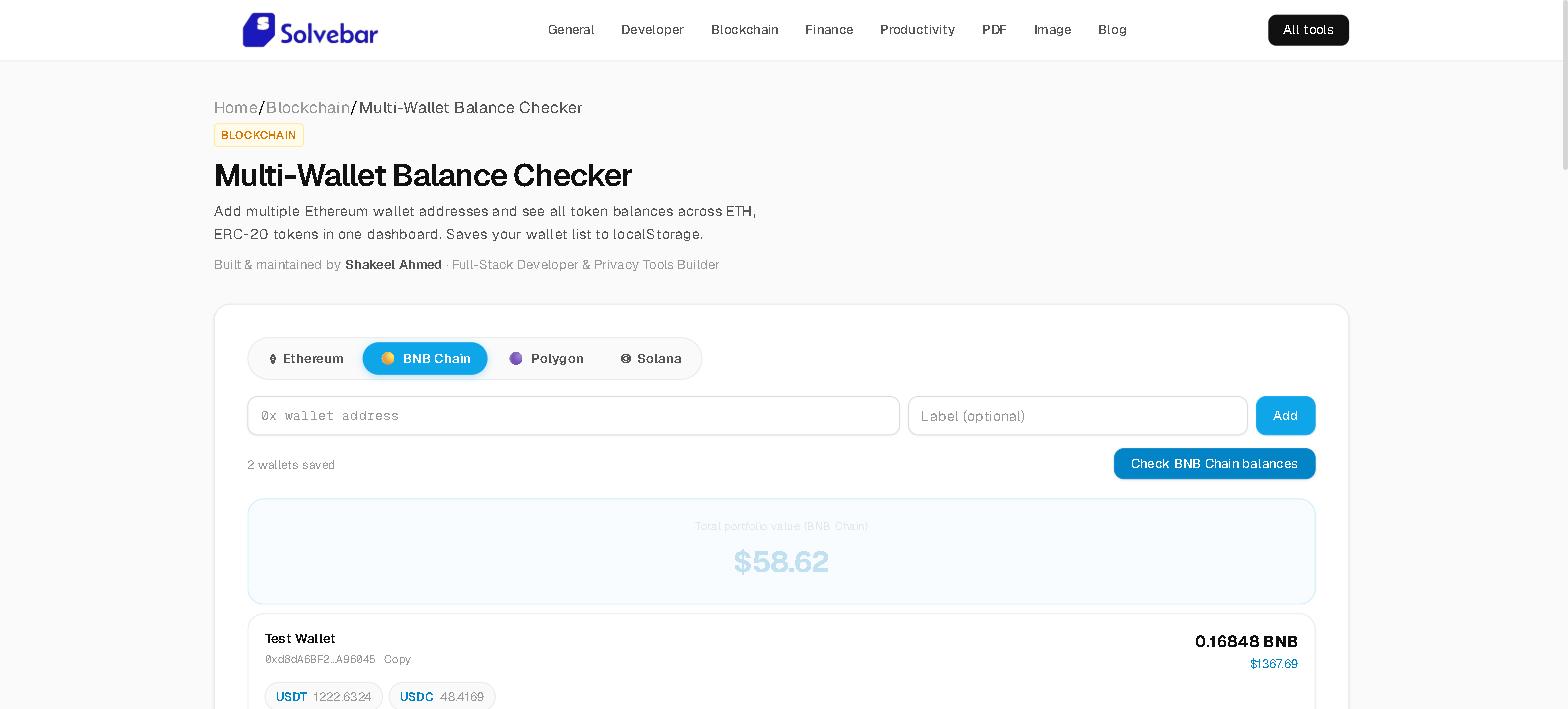Screen dimensions: 1568x709
Task: Click the $1367.69 wallet value
Action: (1273, 664)
